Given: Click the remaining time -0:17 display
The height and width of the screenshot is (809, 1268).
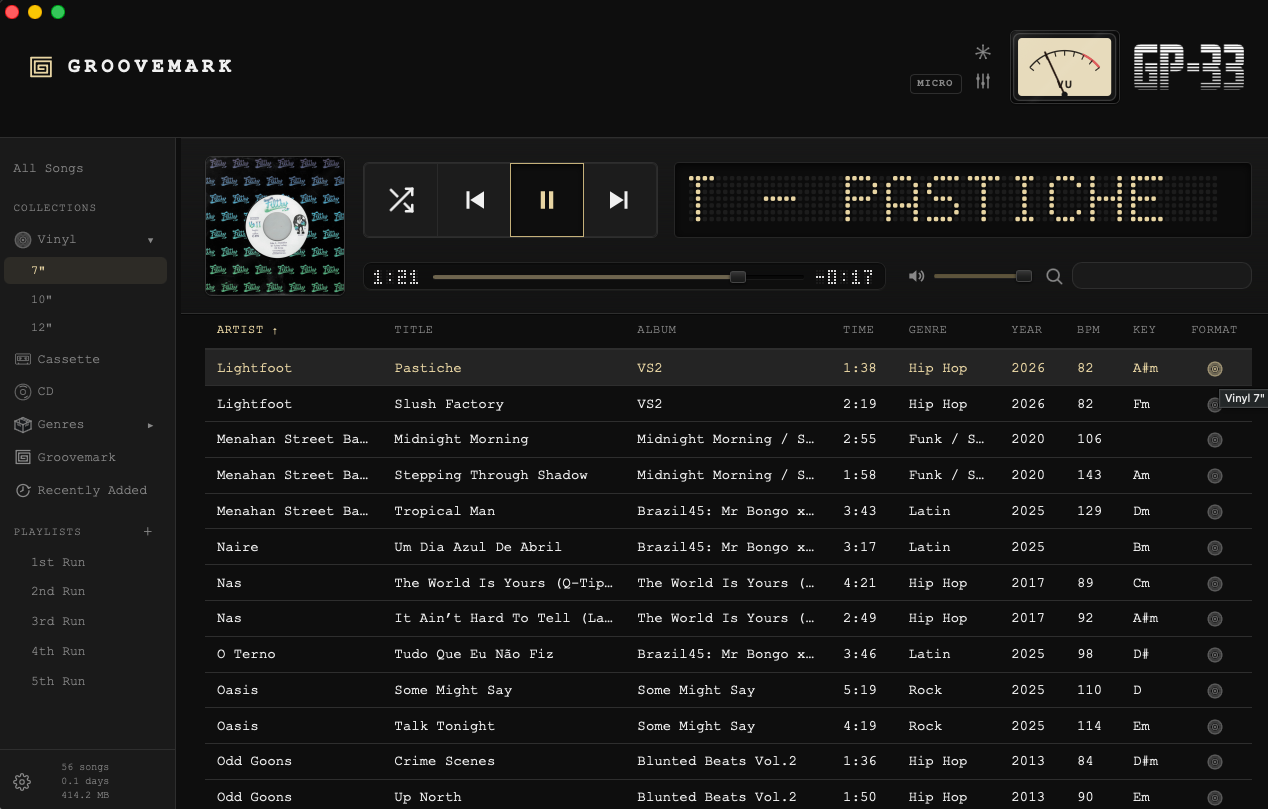Looking at the screenshot, I should click(x=845, y=277).
